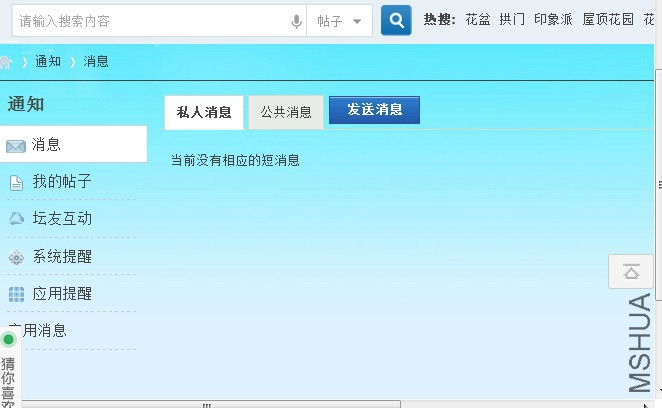Screen dimensions: 662x408
Task: Open the 通知 breadcrumb link
Action: 48,62
